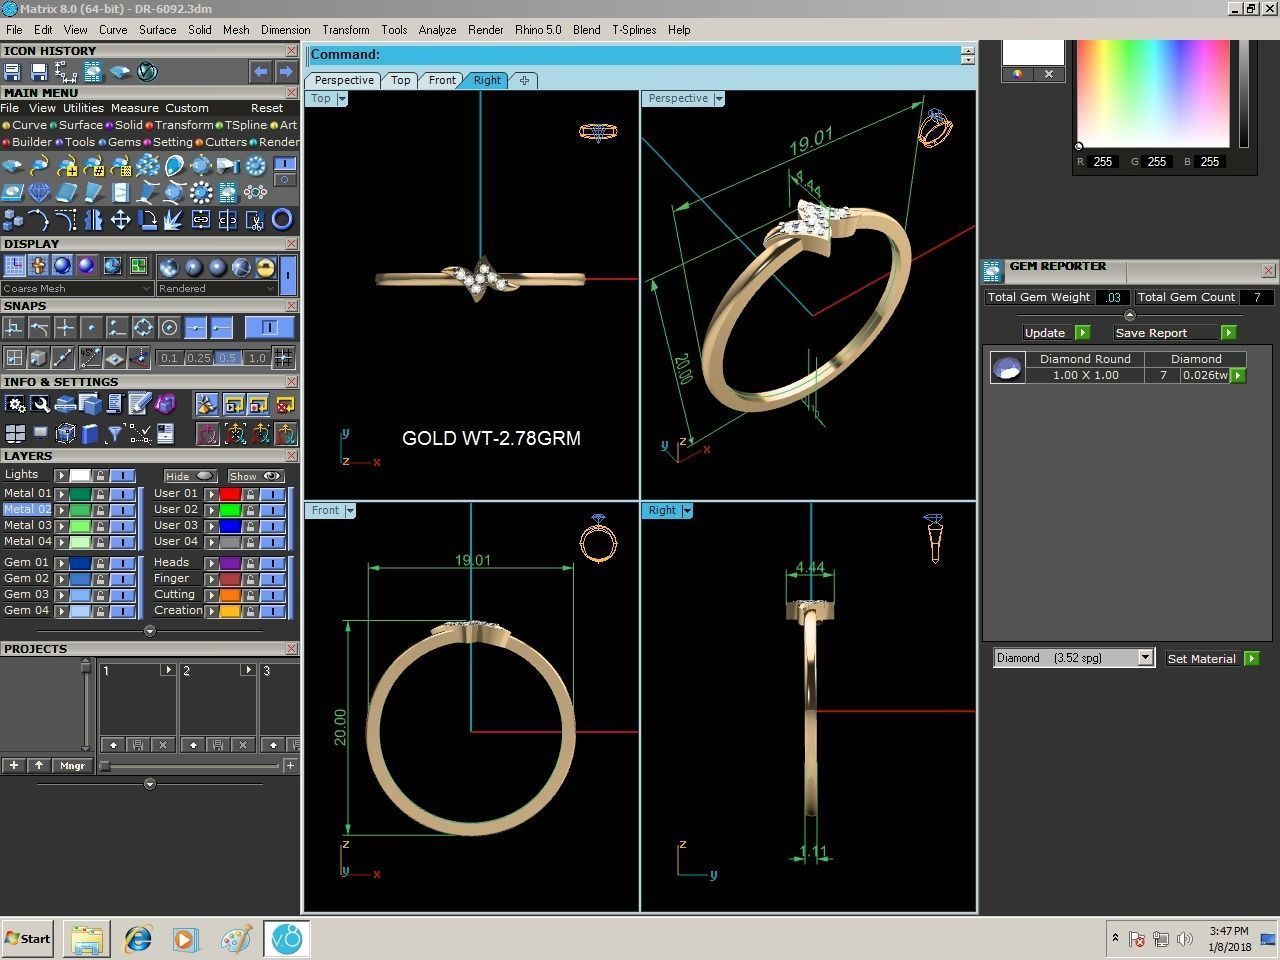Image resolution: width=1280 pixels, height=960 pixels.
Task: Open the gears options icon in Info & Settings
Action: (15, 404)
